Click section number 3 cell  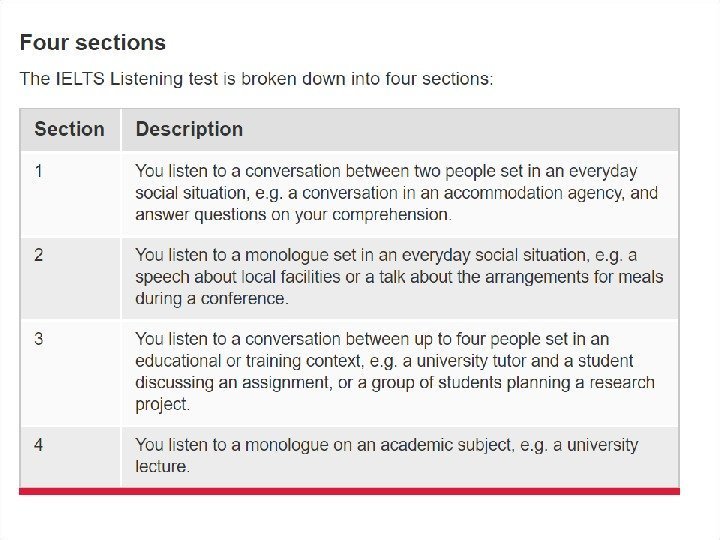coord(39,339)
